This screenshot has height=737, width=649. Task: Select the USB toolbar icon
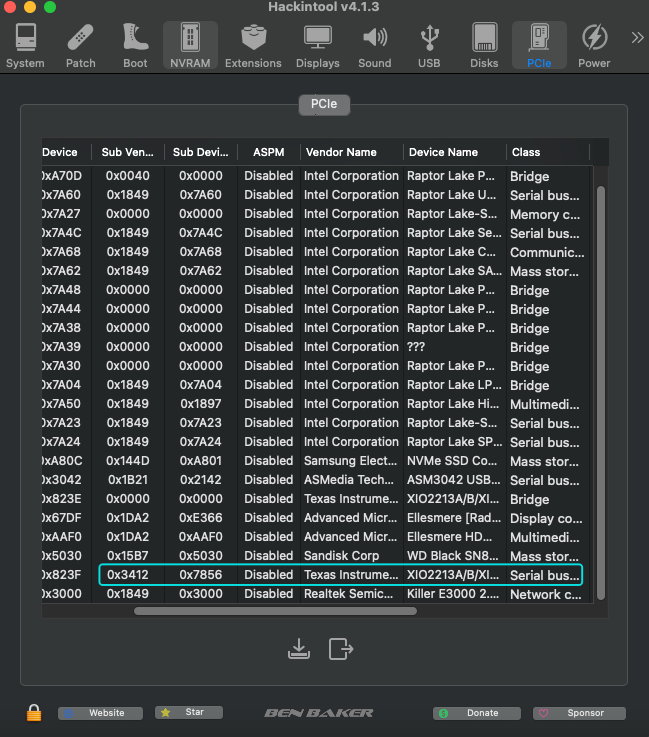[429, 46]
